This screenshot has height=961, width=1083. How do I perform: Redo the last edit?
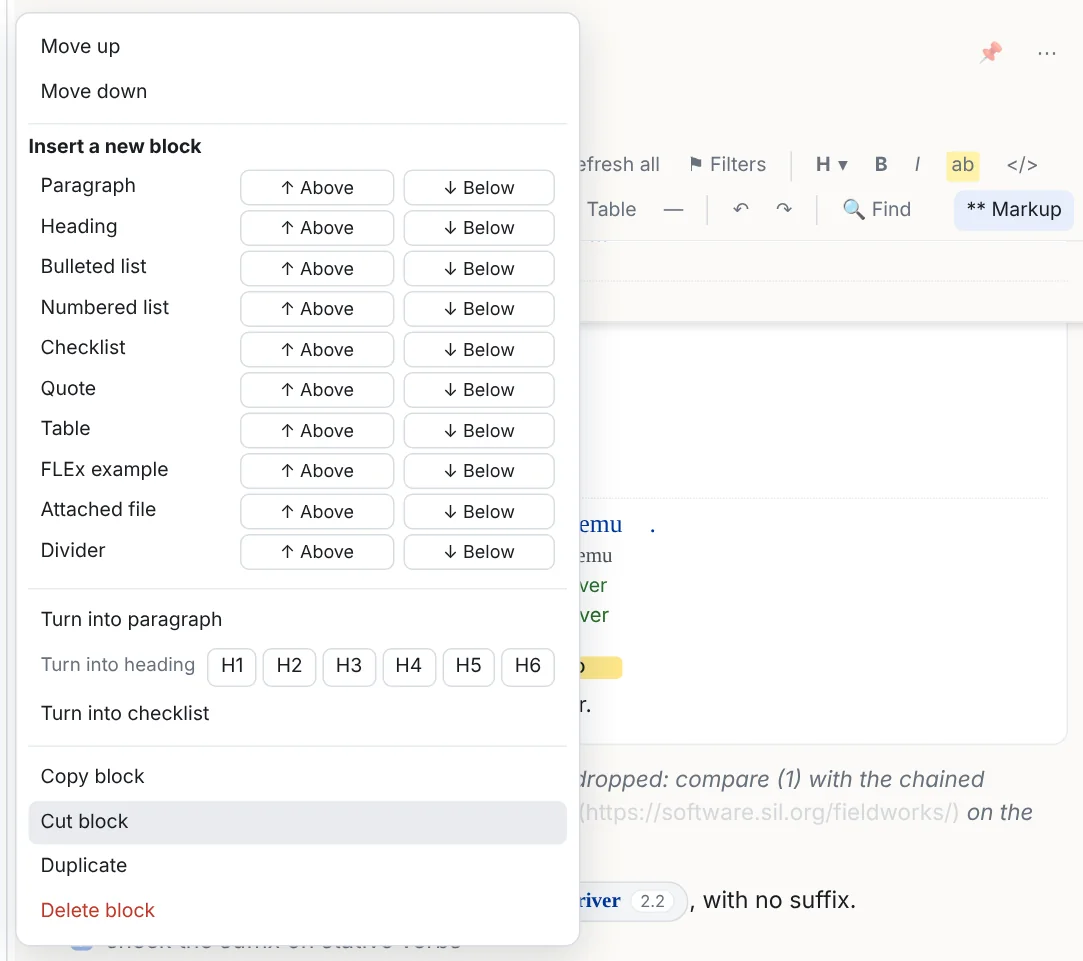(784, 209)
